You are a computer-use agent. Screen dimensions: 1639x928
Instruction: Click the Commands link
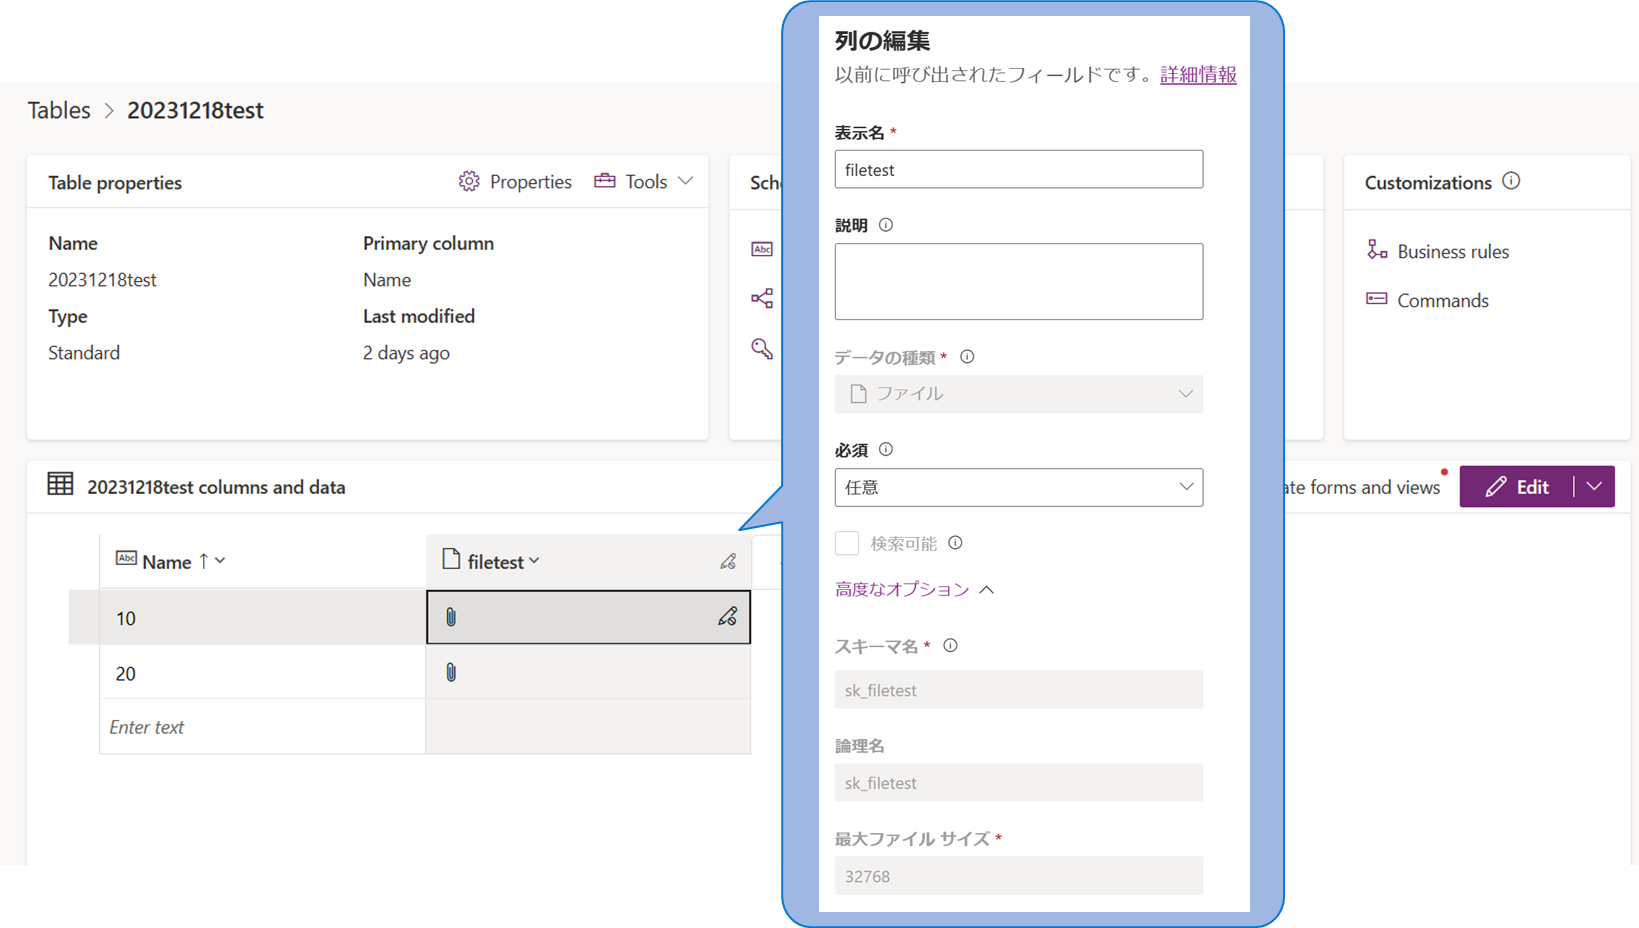[x=1443, y=301]
